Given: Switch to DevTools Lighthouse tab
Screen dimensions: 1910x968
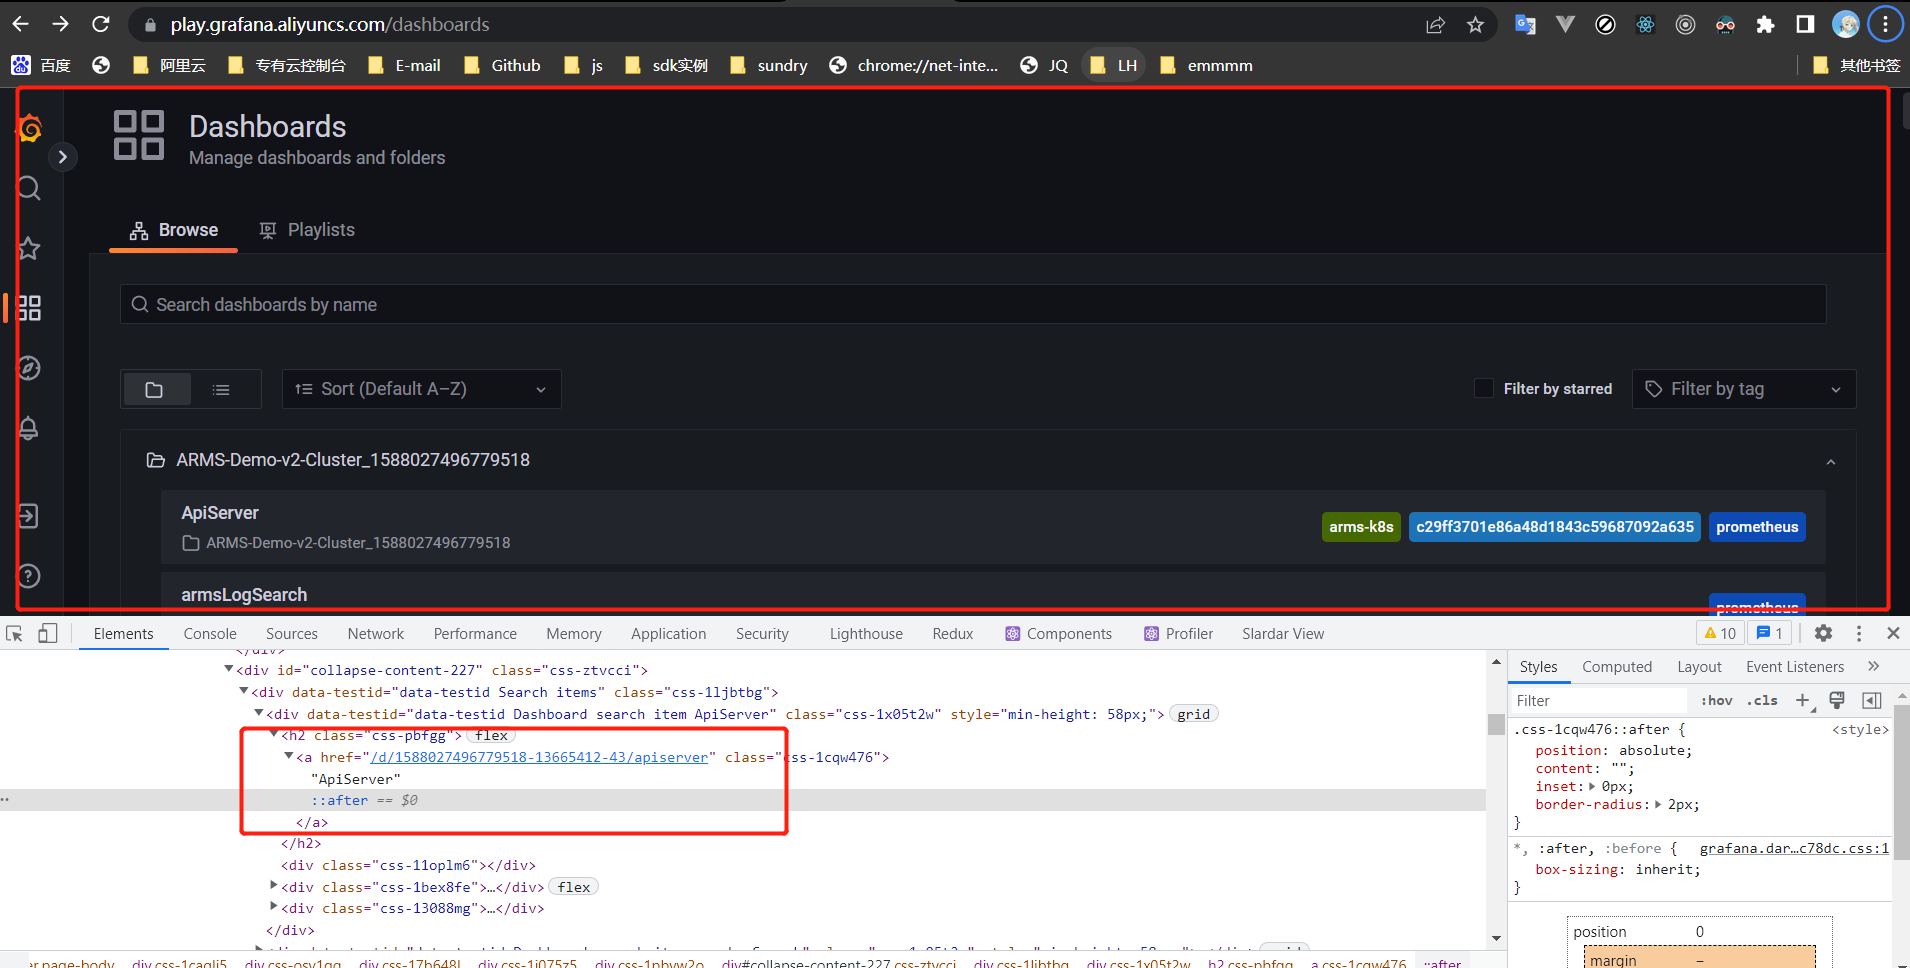Looking at the screenshot, I should click(x=866, y=634).
